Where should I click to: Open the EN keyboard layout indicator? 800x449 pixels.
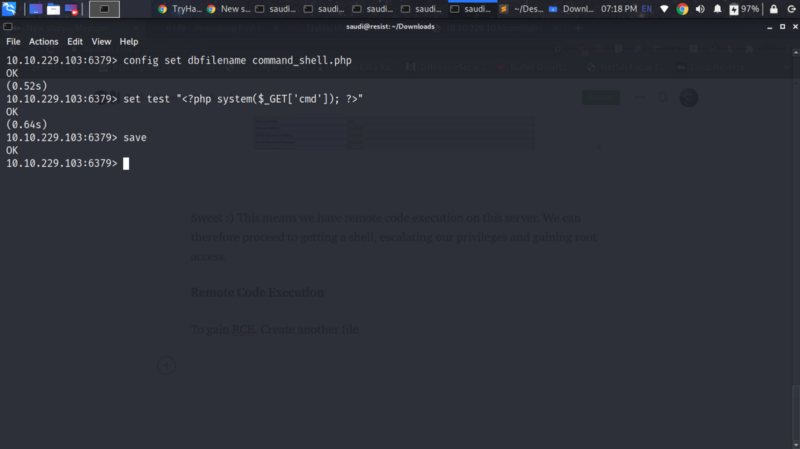coord(646,9)
